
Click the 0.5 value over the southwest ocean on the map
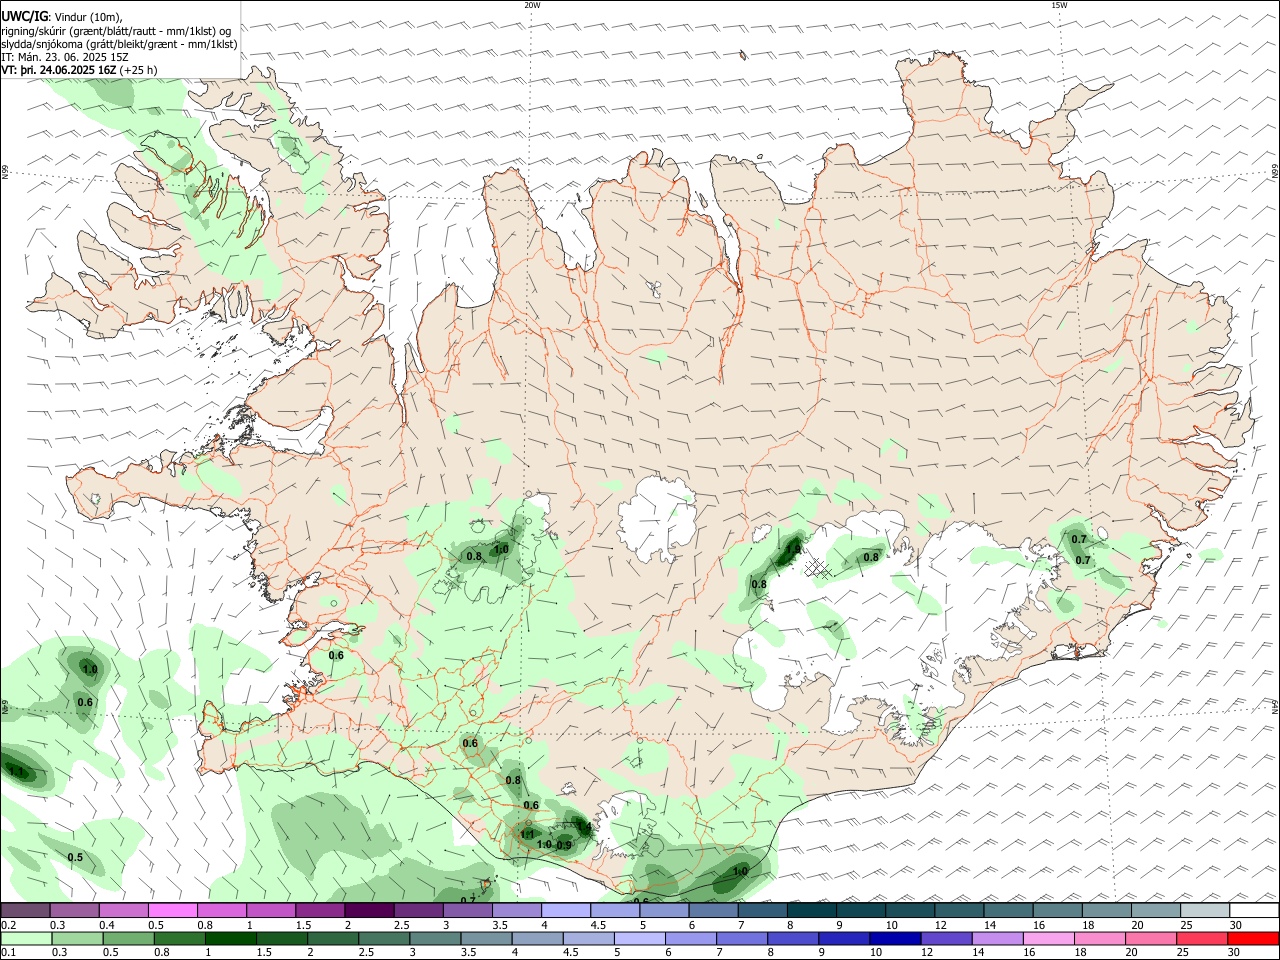75,858
